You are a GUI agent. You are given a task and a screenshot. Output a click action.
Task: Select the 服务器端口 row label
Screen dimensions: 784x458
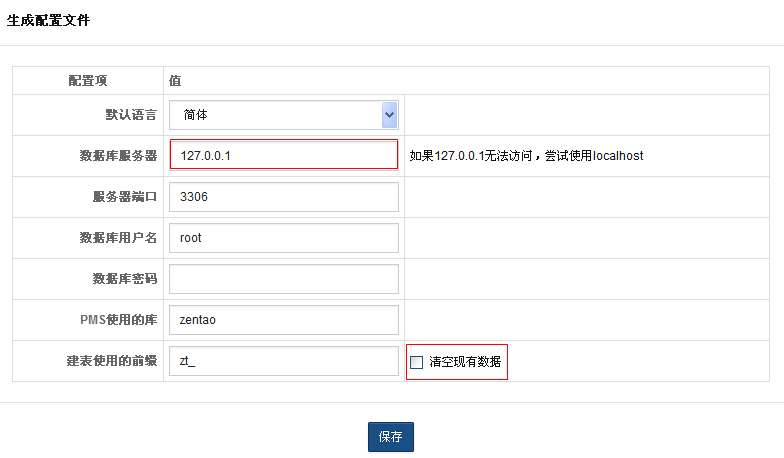[x=124, y=197]
